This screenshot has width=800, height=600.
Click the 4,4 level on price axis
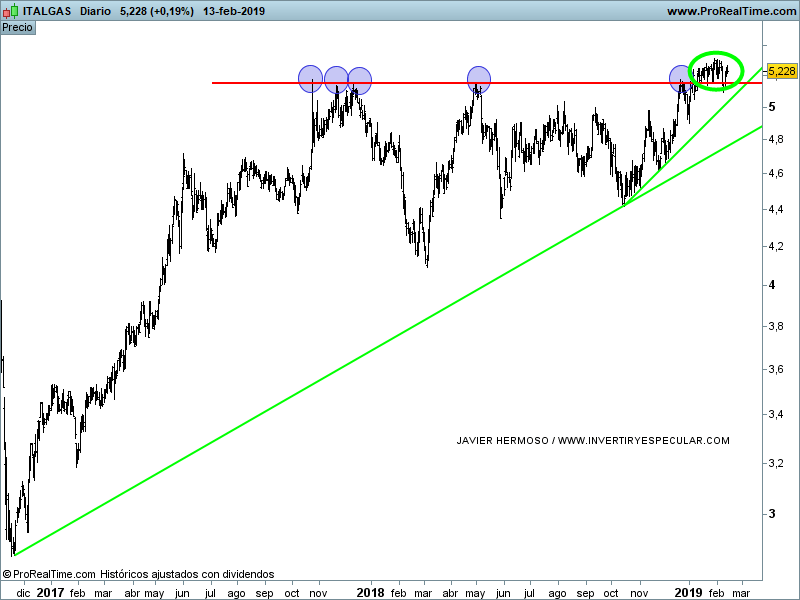(x=775, y=209)
